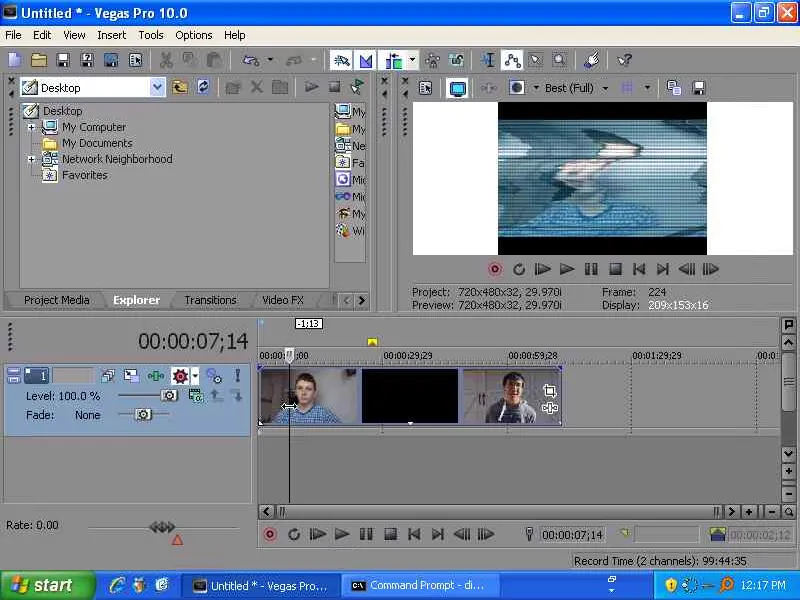
Task: Switch to the Transitions tab
Action: (210, 300)
